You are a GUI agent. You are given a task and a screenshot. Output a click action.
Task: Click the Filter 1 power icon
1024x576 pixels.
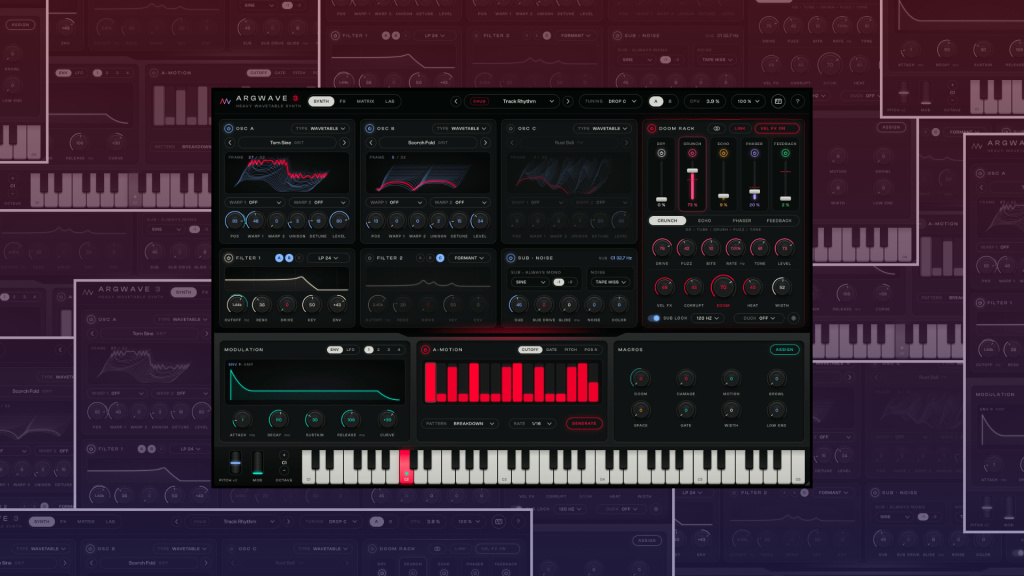coord(229,258)
